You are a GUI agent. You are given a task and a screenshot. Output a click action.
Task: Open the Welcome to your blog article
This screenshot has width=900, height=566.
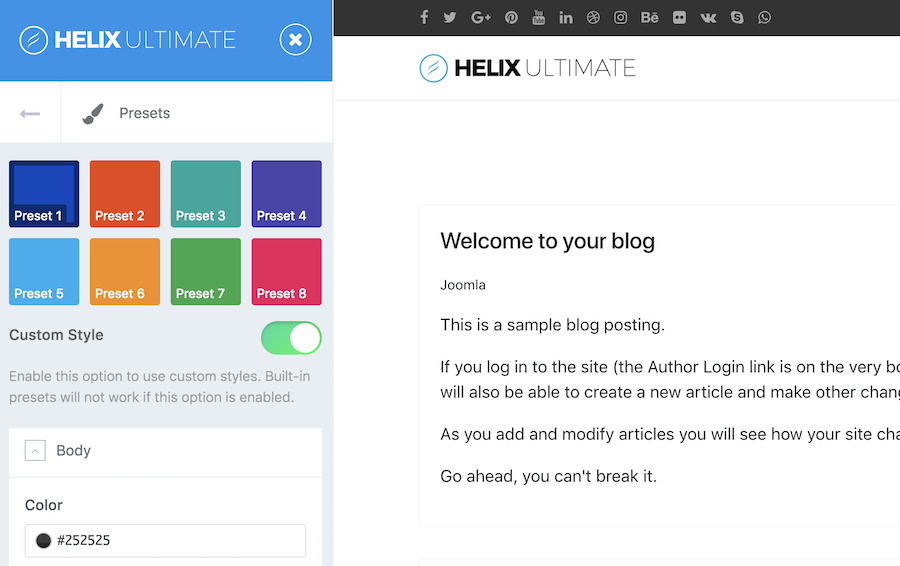[547, 241]
